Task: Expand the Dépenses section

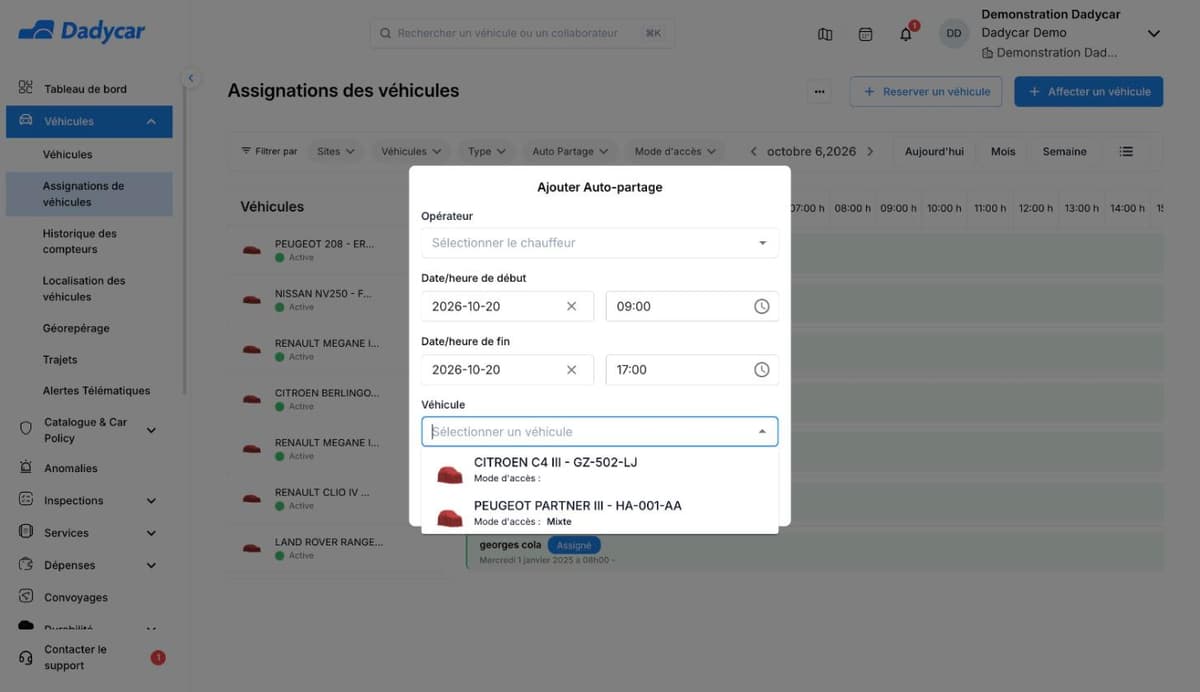Action: point(151,565)
